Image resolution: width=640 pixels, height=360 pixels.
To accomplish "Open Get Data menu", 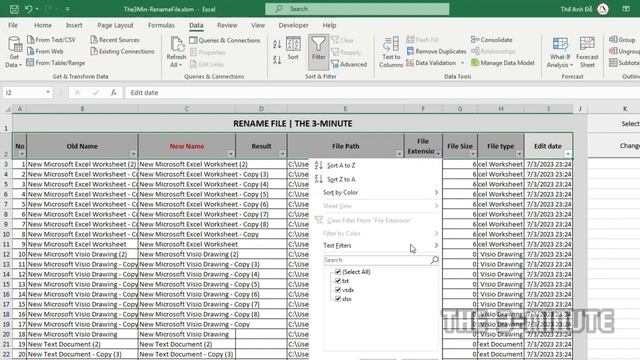I will [14, 52].
